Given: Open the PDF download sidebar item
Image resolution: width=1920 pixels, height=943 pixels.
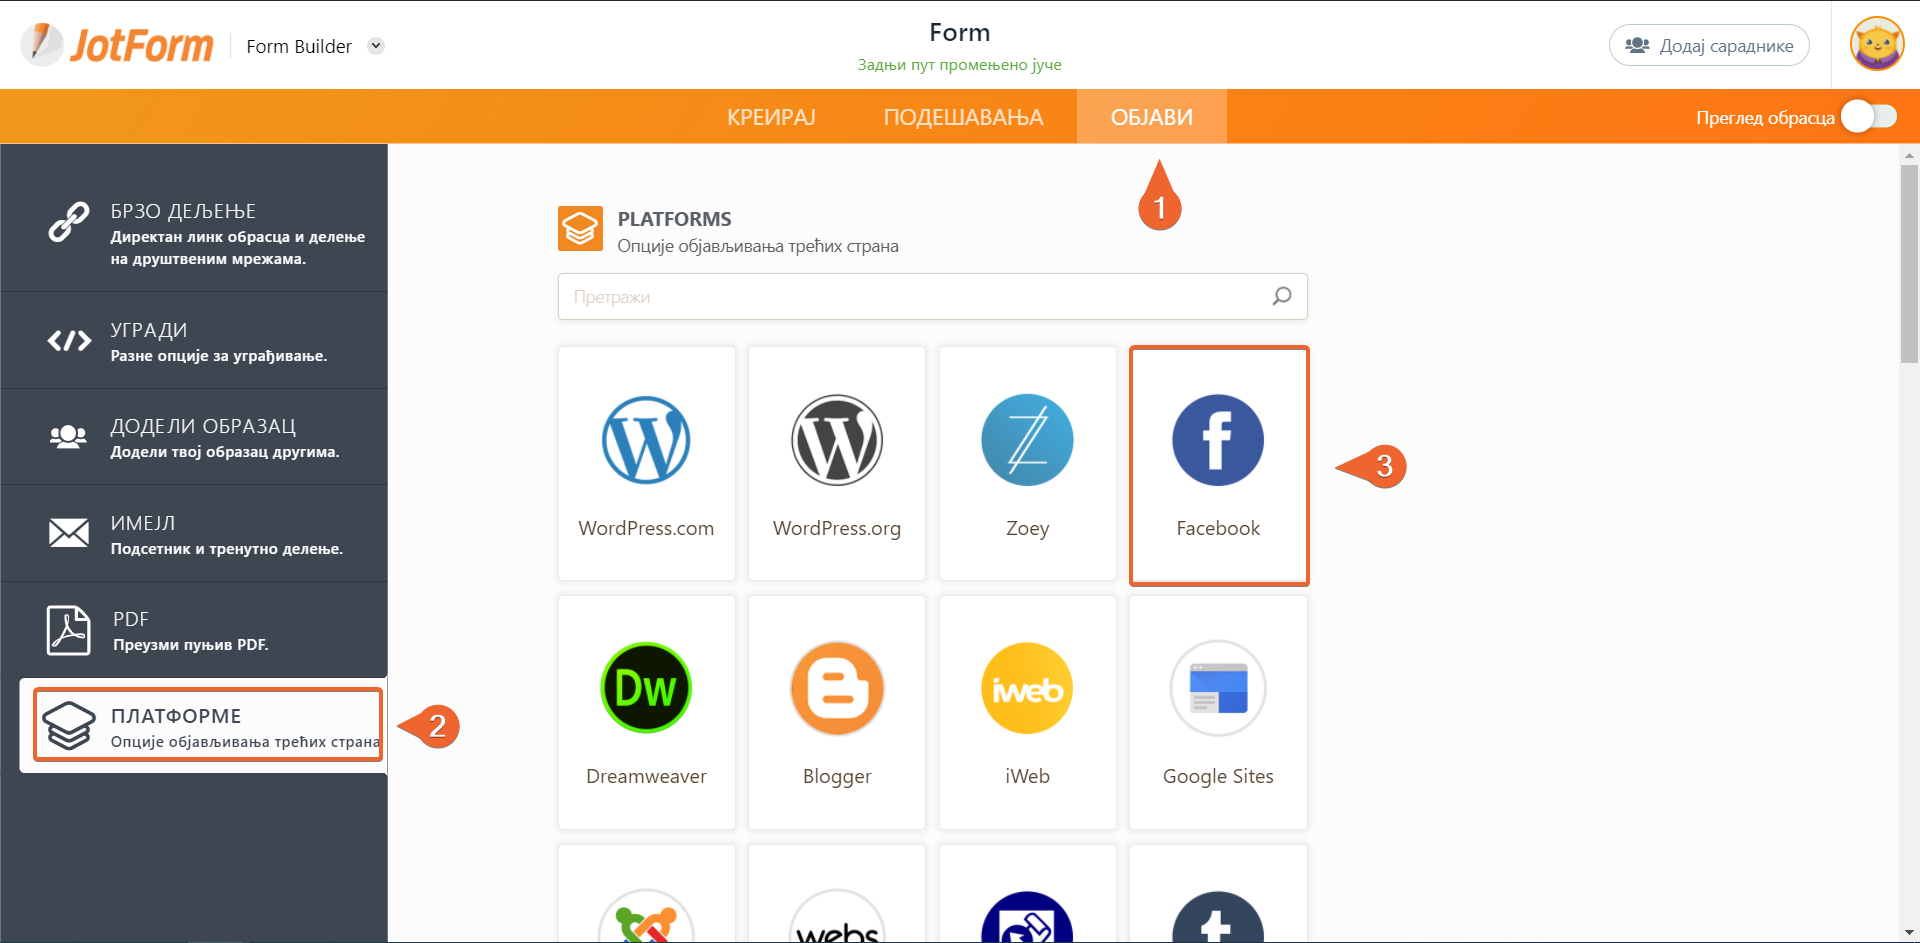Looking at the screenshot, I should pos(195,631).
